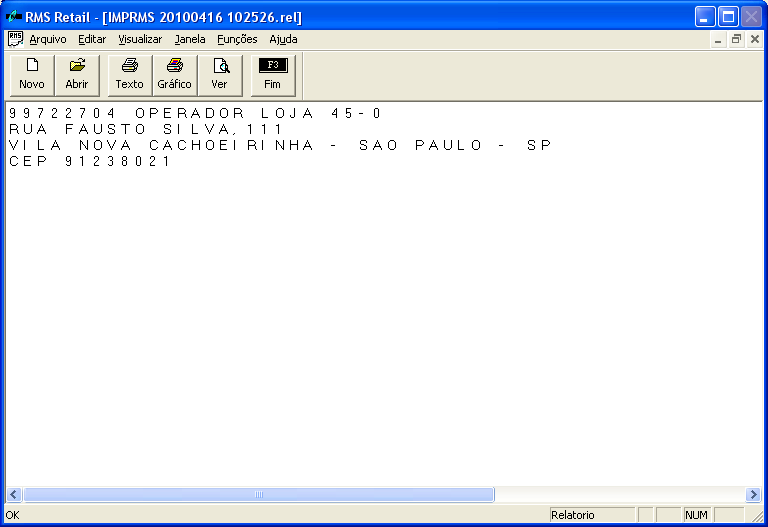
Task: Click the horizontal scrollbar left arrow
Action: coord(13,495)
